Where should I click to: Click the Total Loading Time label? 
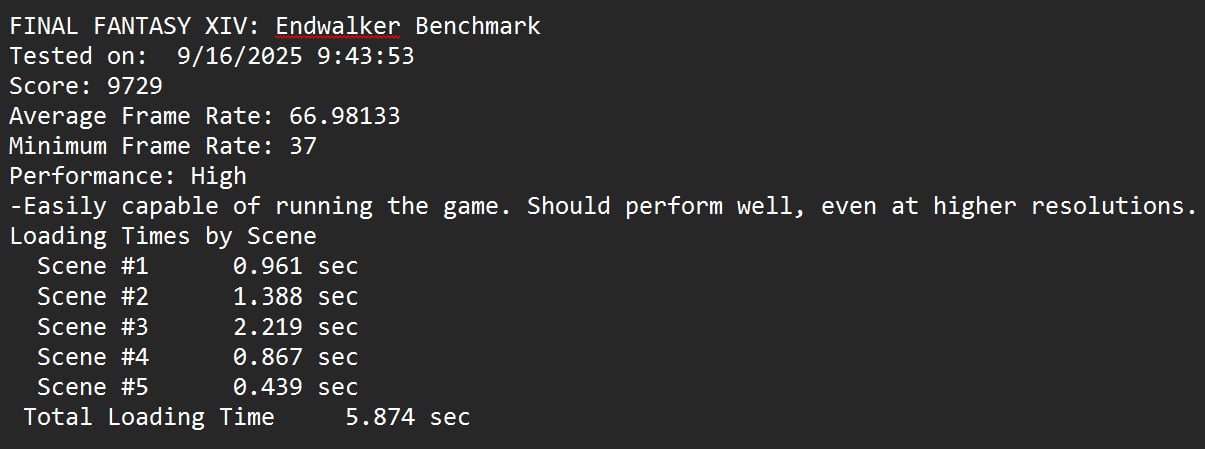click(x=148, y=416)
